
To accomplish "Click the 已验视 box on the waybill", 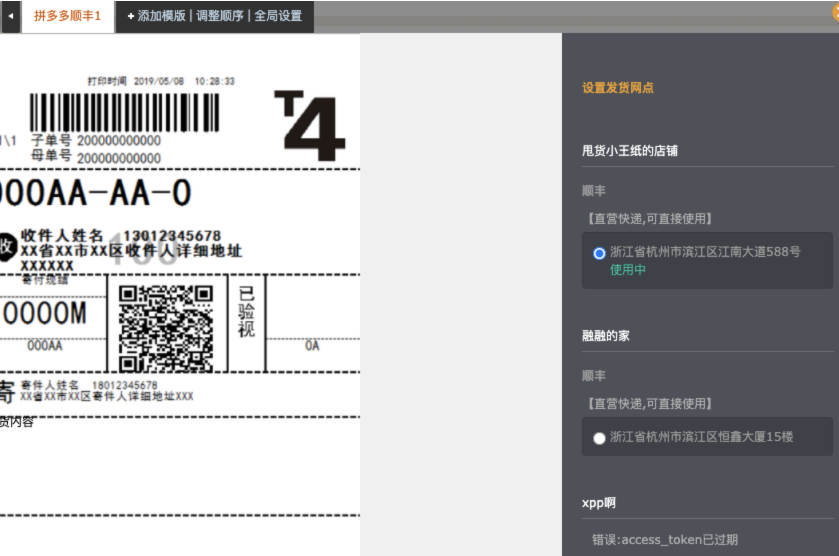I will [x=246, y=311].
